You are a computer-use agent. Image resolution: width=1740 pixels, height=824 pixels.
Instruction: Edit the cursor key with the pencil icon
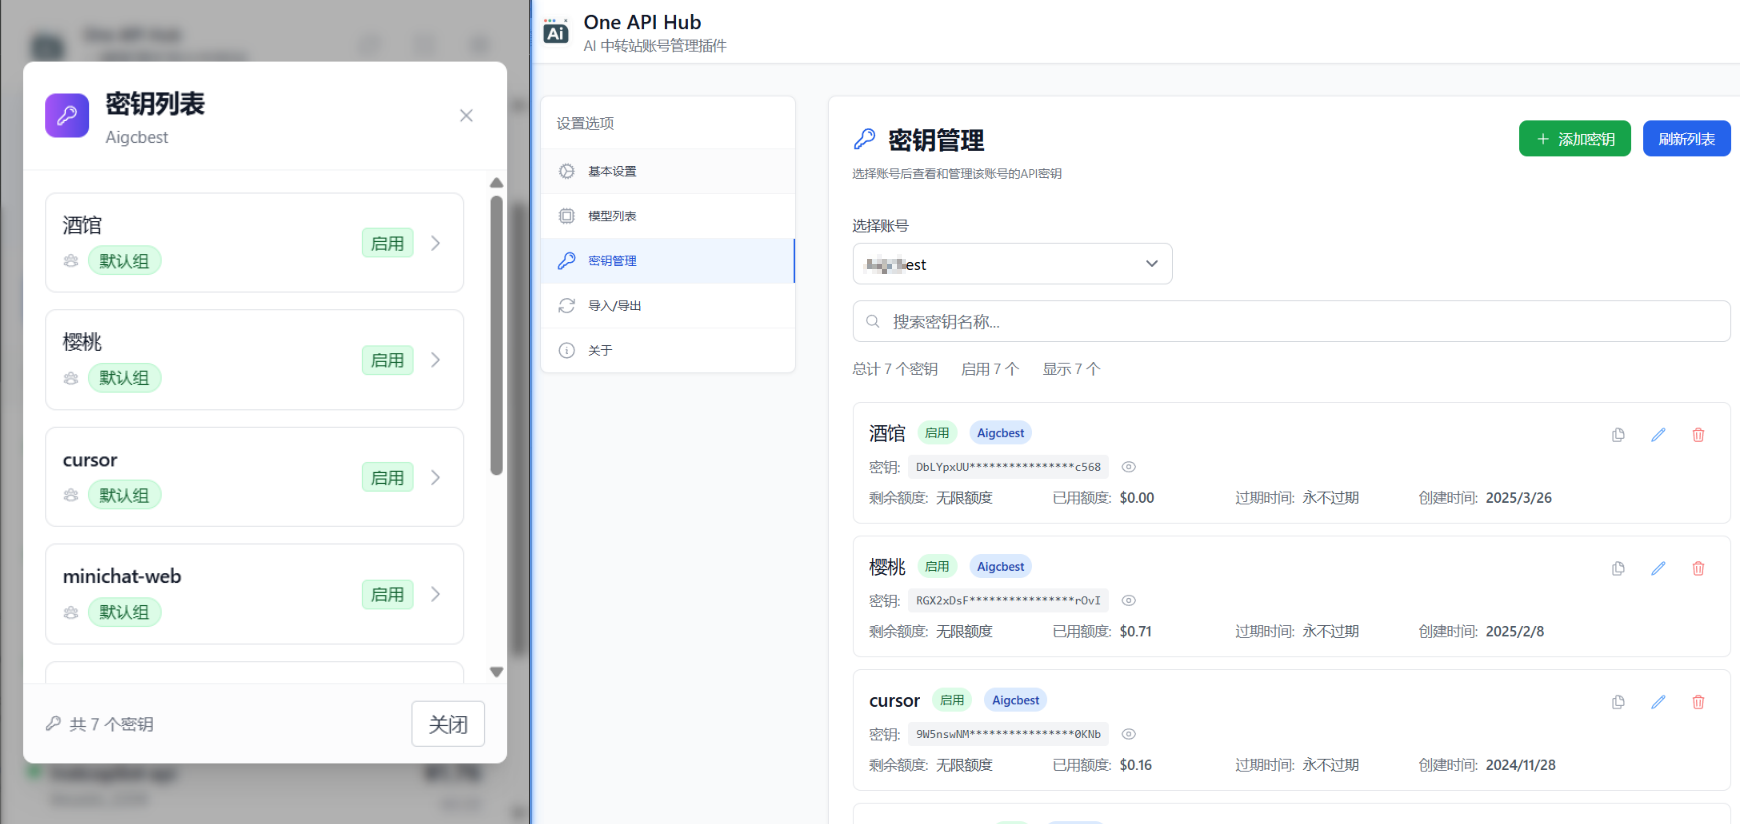(x=1658, y=702)
